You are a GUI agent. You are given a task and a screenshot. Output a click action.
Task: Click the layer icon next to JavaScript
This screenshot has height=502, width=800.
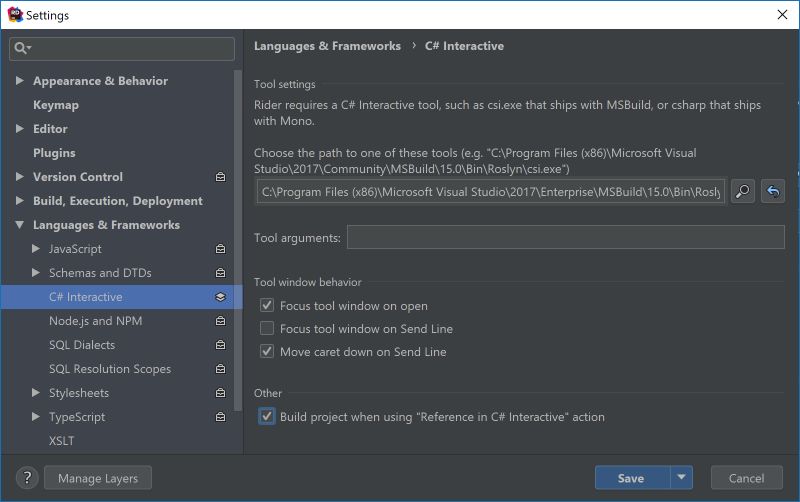click(x=220, y=249)
